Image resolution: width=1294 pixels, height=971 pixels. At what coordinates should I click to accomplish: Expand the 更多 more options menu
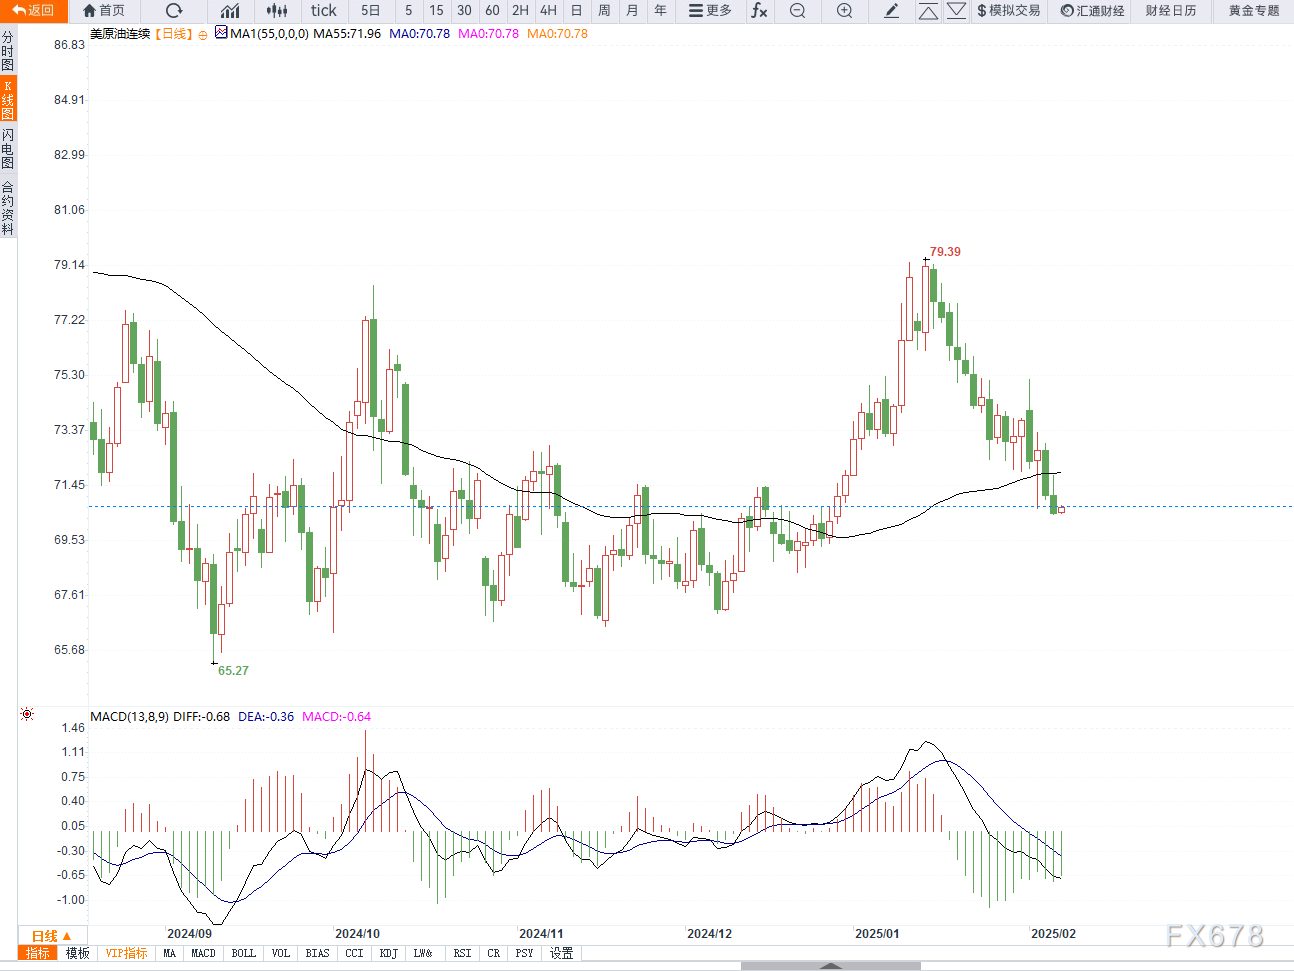[710, 11]
